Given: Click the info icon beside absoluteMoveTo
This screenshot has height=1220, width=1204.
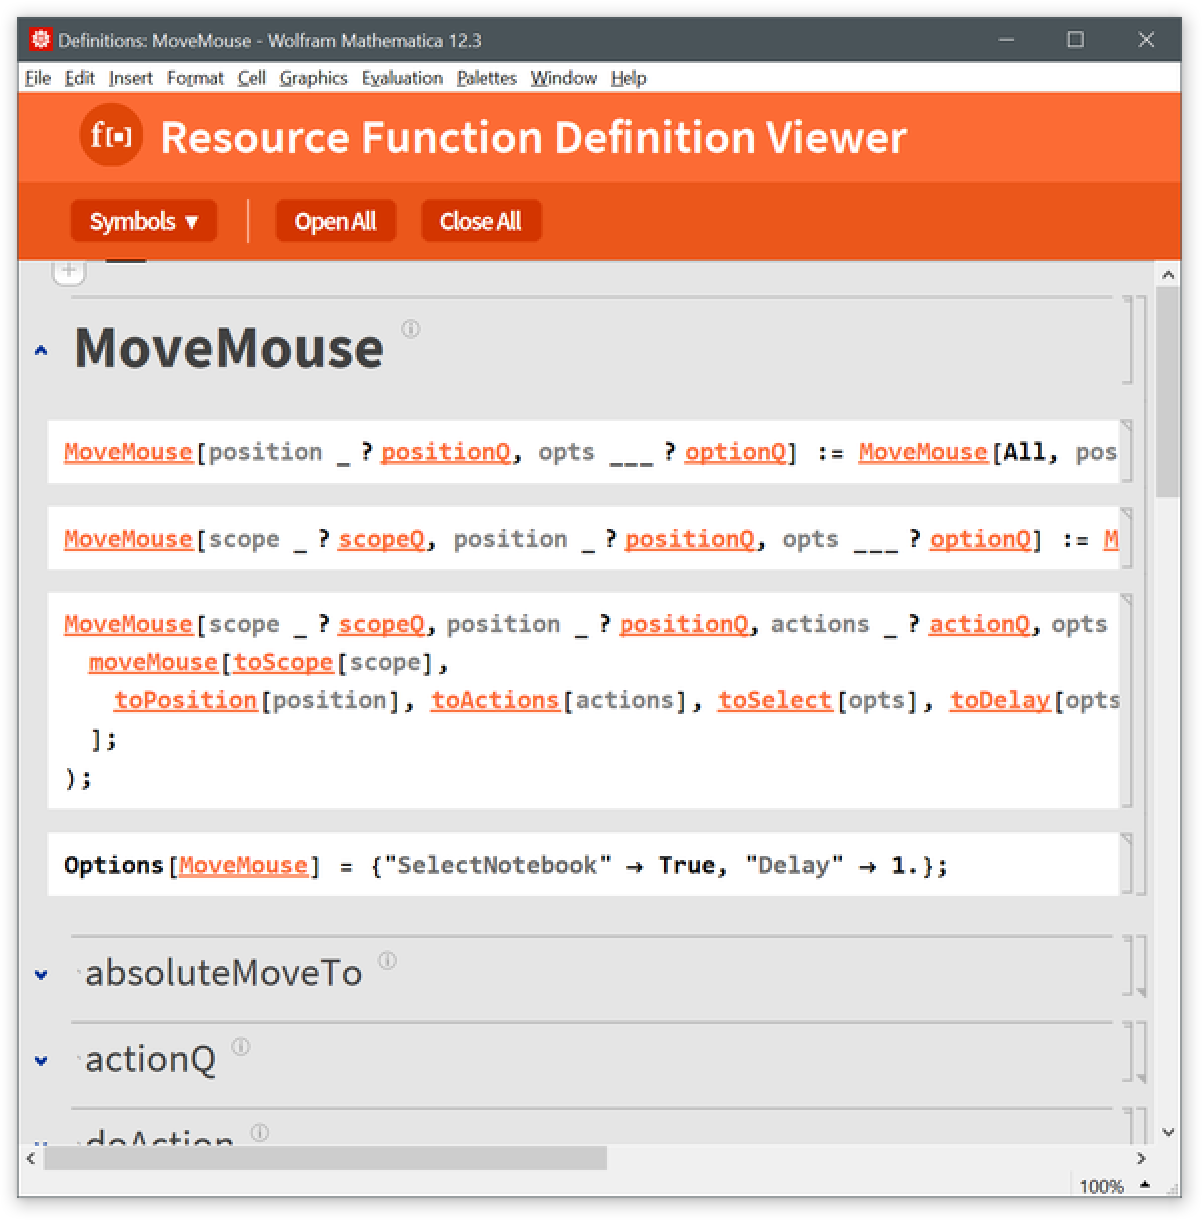Looking at the screenshot, I should 388,961.
